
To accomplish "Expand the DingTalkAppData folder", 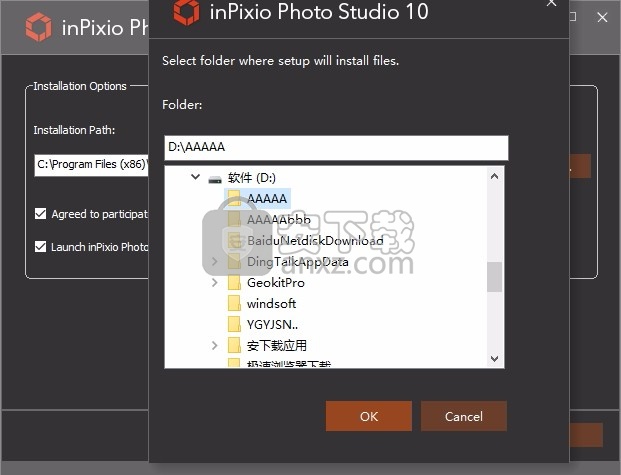I will [214, 261].
